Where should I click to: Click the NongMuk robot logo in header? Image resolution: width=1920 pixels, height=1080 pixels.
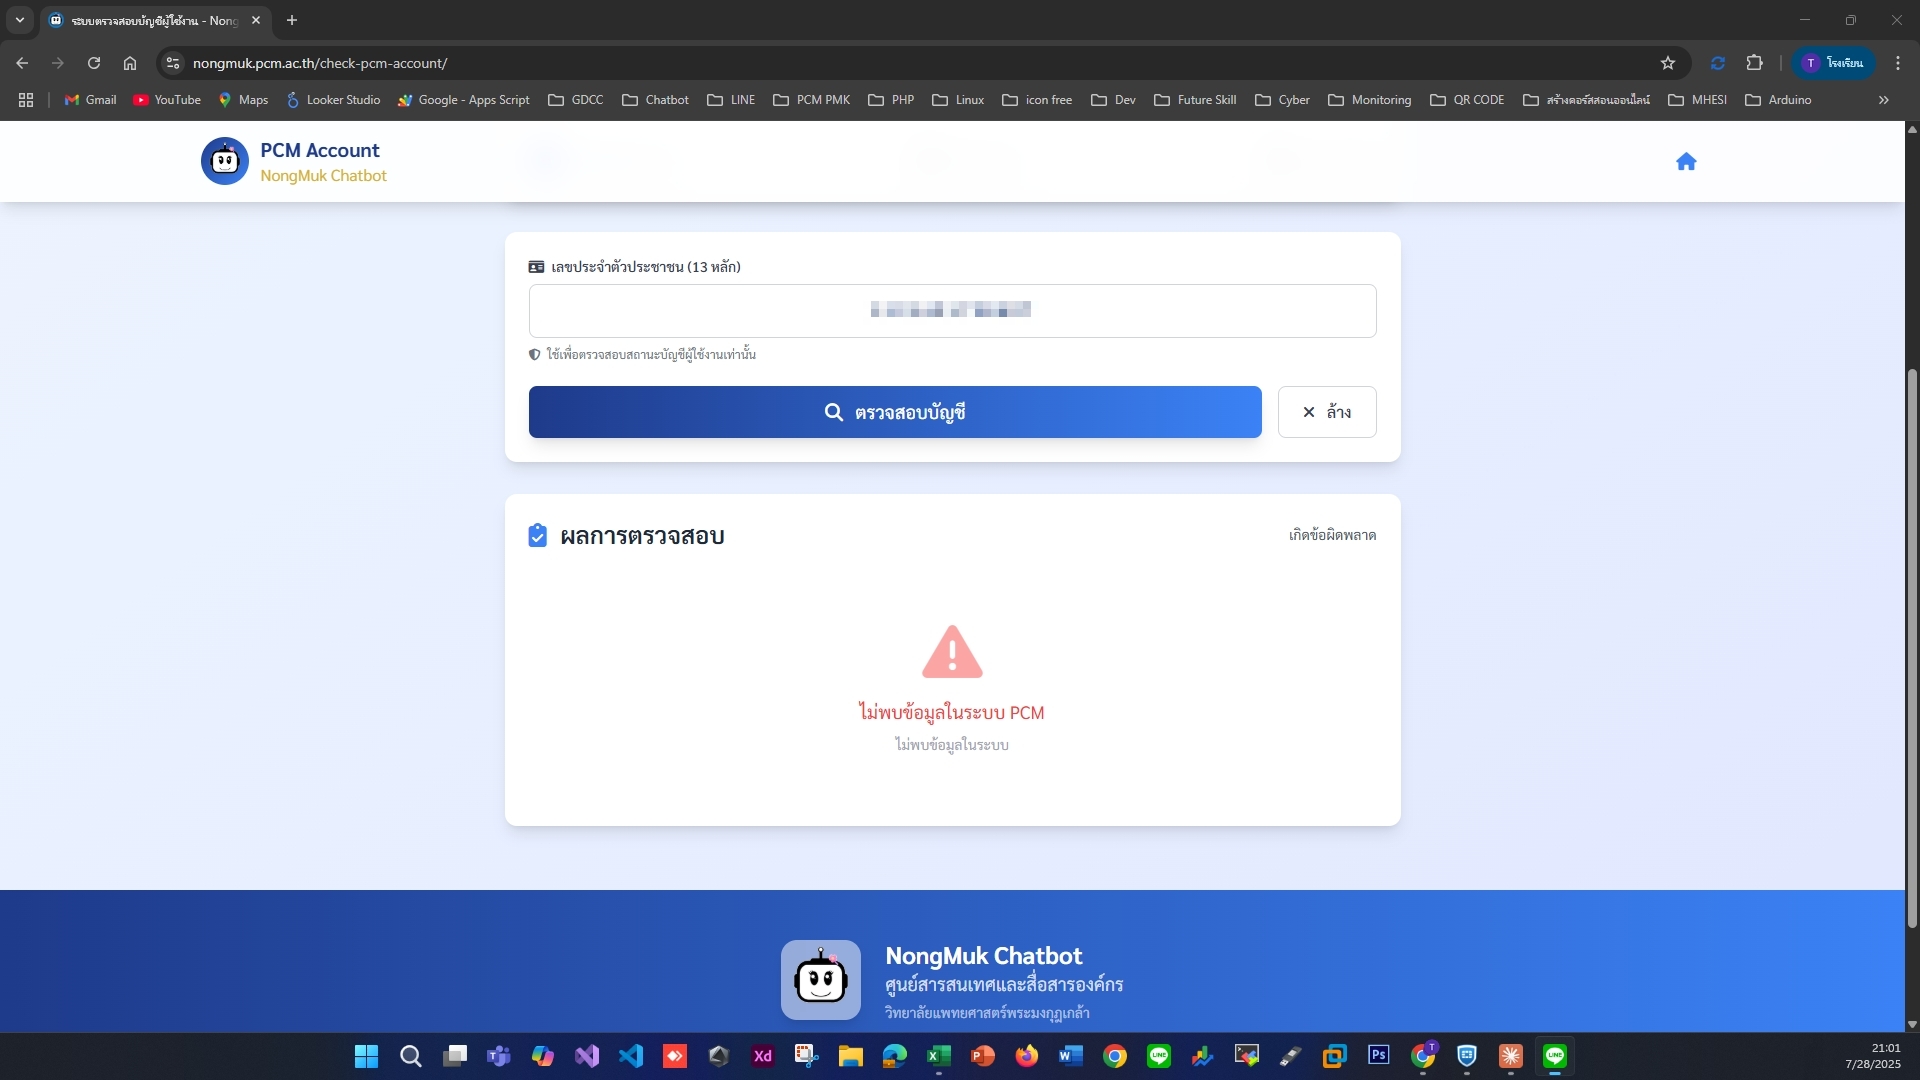coord(225,162)
